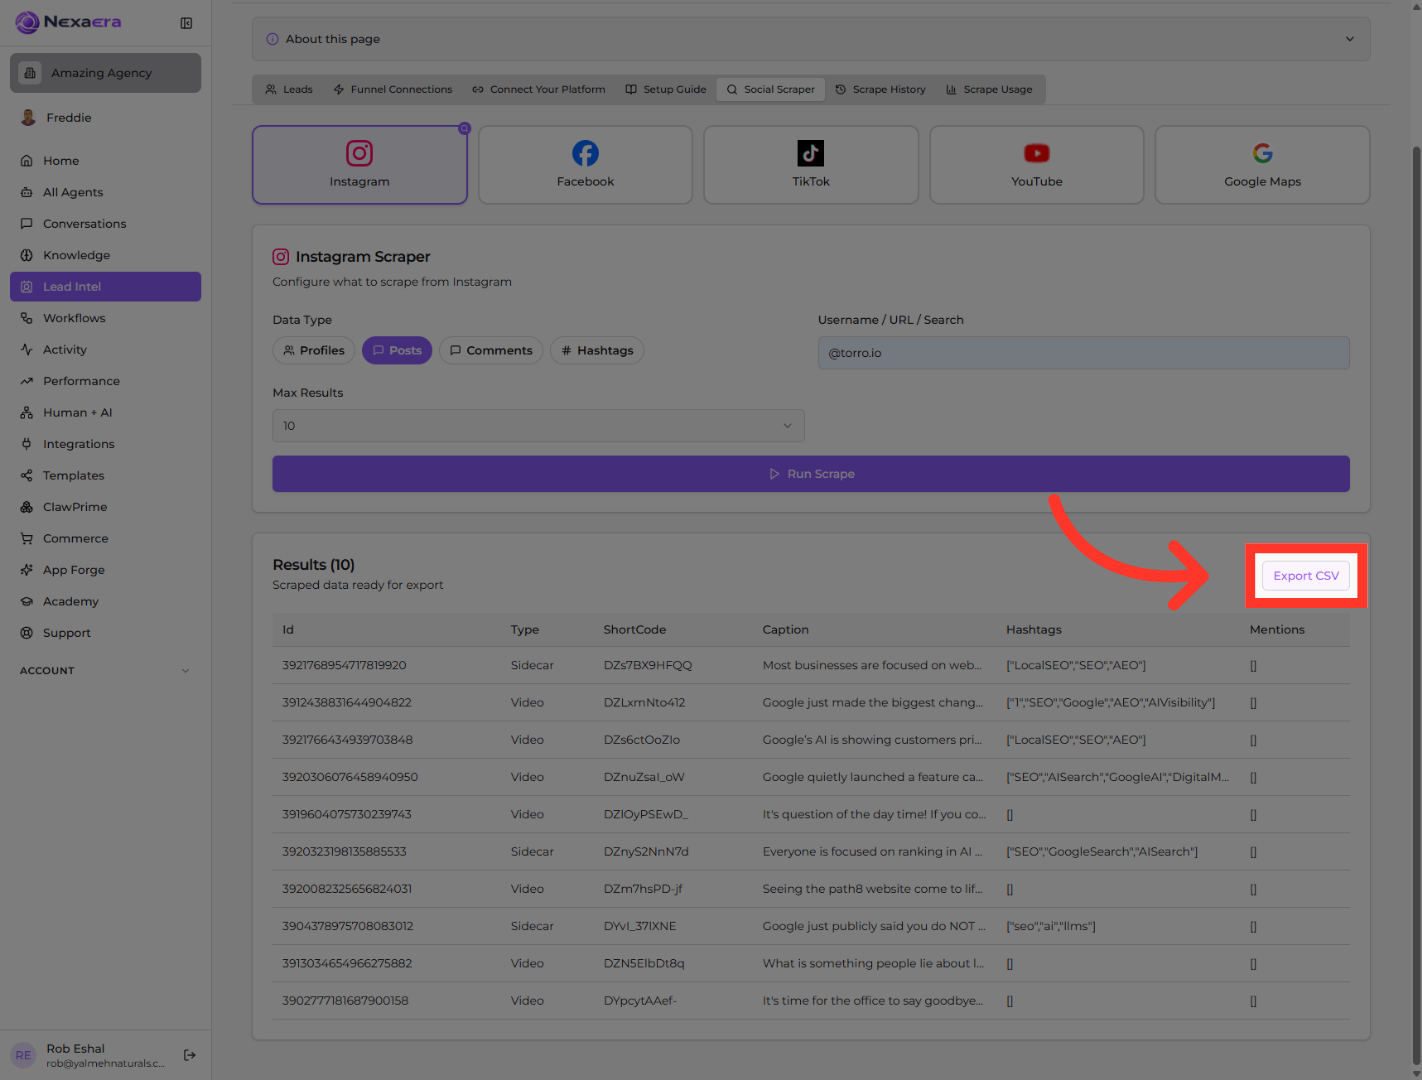Click the Run Scrape button
Viewport: 1422px width, 1080px height.
click(811, 474)
